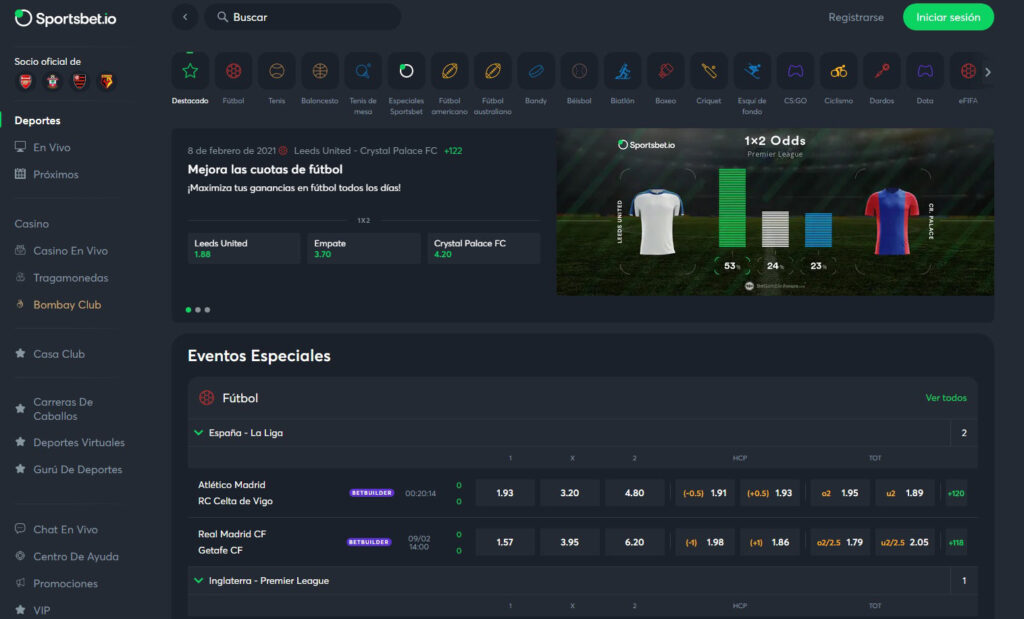Click the Buscar search field
The width and height of the screenshot is (1024, 619).
(302, 17)
